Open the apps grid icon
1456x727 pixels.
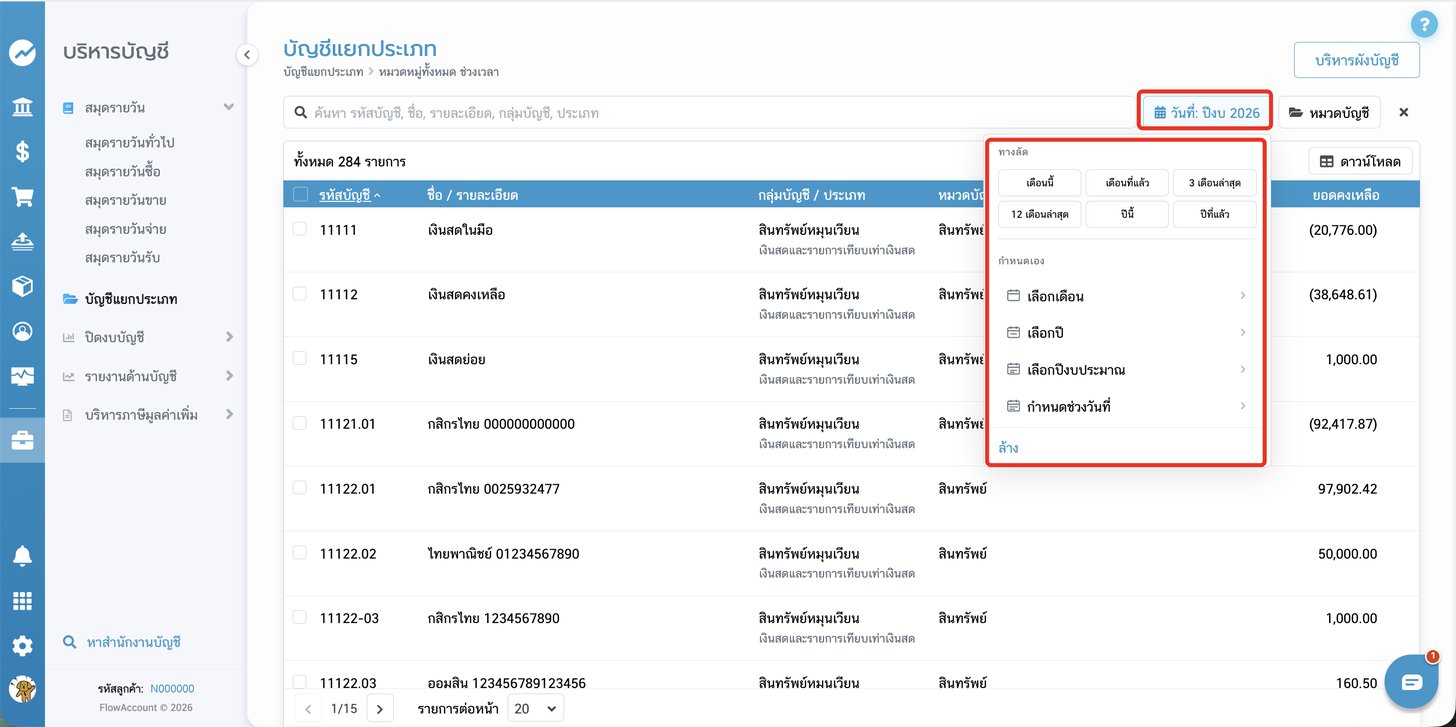(x=22, y=601)
